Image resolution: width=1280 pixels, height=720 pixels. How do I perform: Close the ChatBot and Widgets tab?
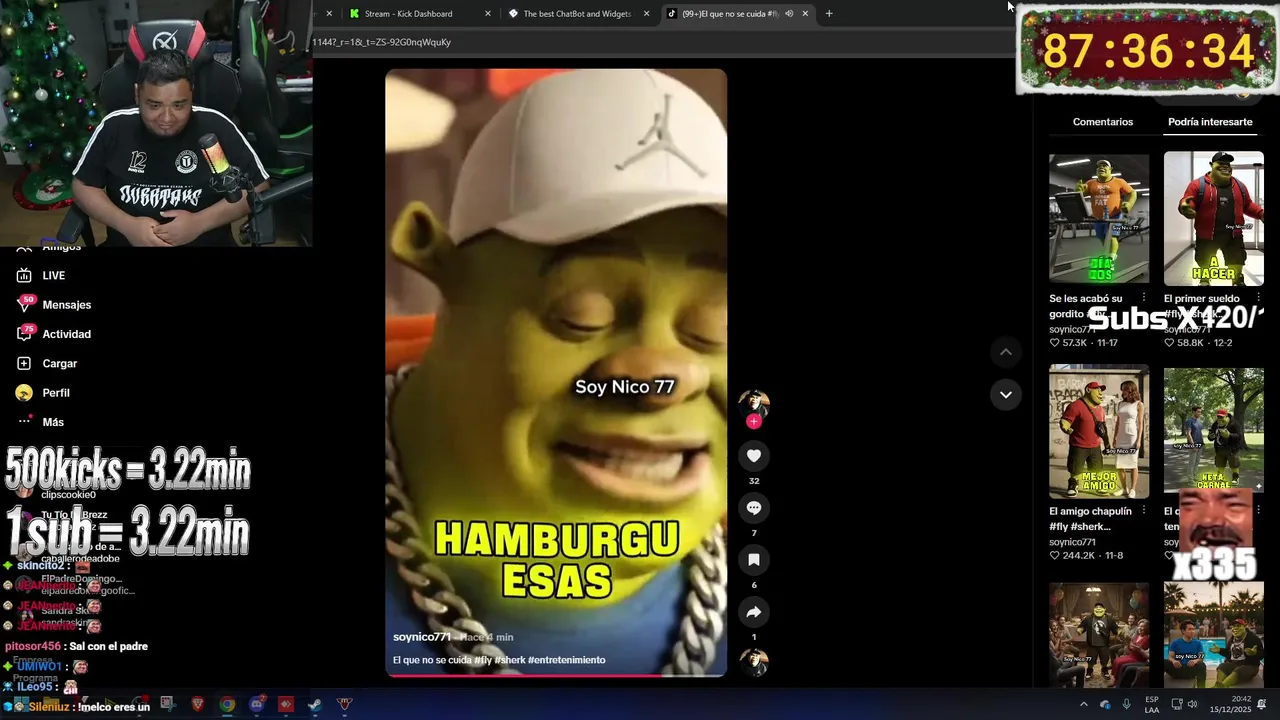coord(646,14)
